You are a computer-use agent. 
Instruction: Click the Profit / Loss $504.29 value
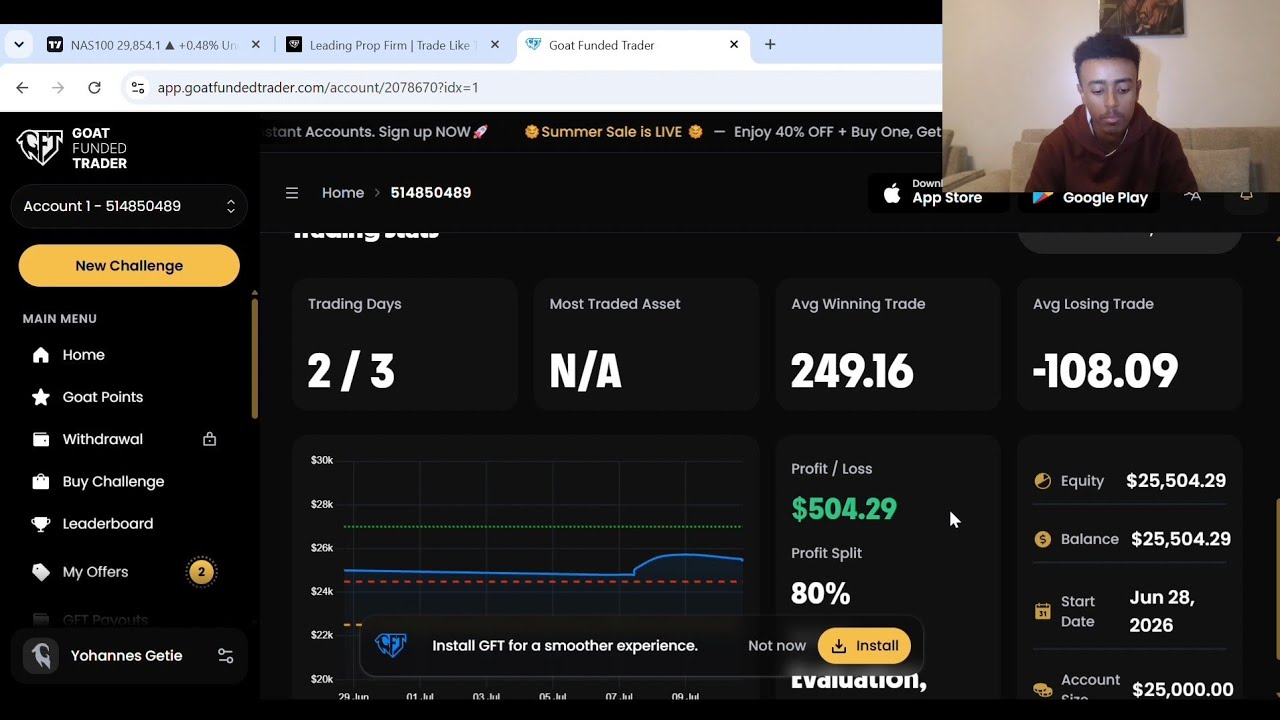(x=844, y=509)
